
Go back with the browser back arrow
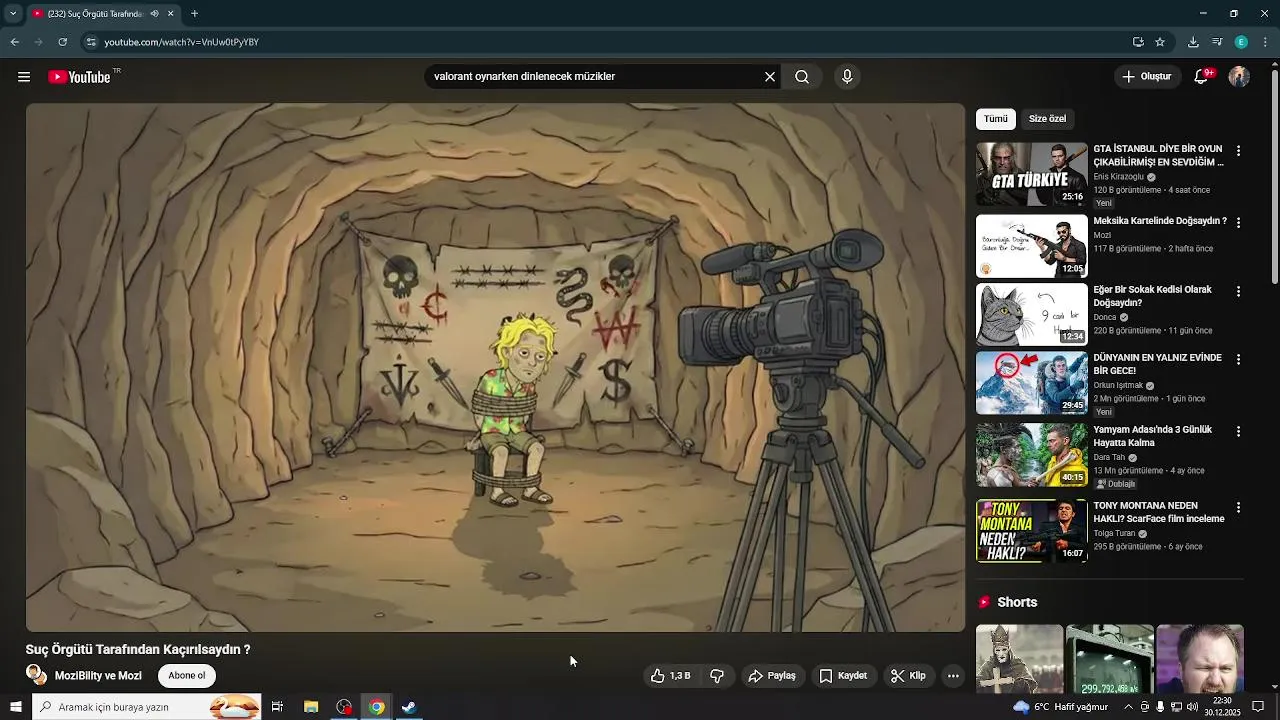(x=14, y=42)
